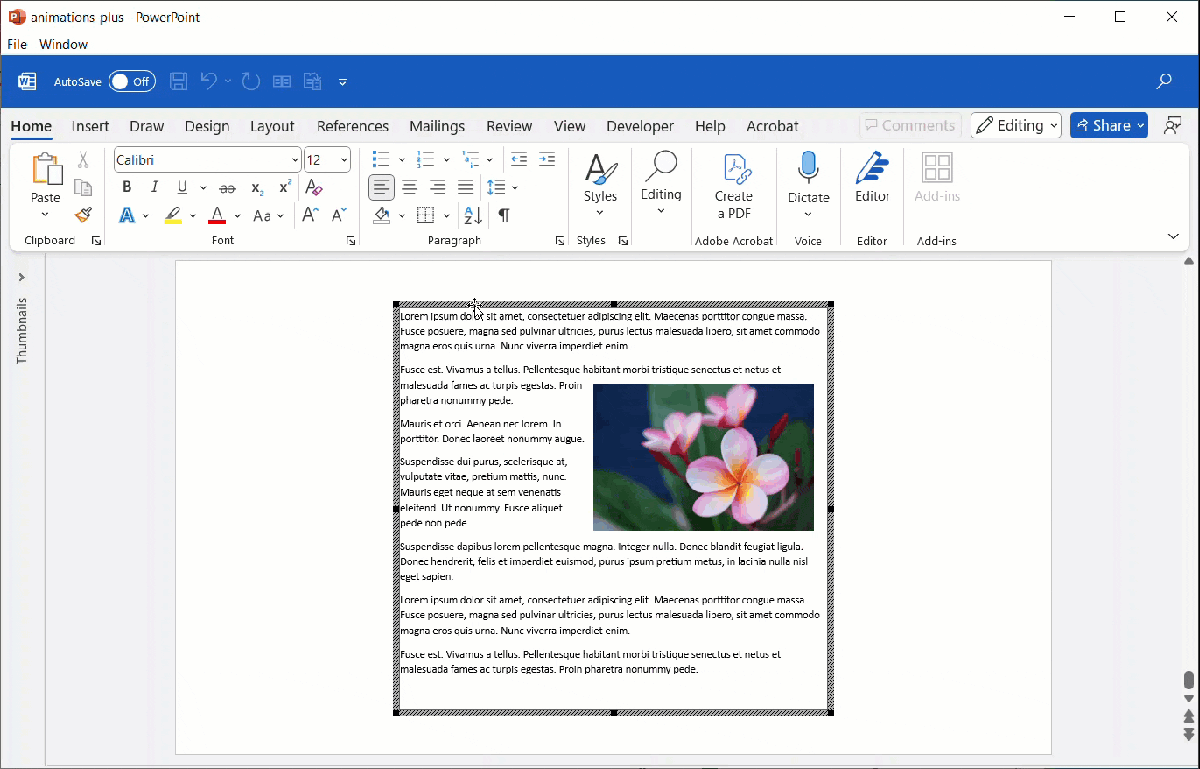Open the Editing mode dropdown at top right
This screenshot has height=769, width=1200.
click(1015, 125)
